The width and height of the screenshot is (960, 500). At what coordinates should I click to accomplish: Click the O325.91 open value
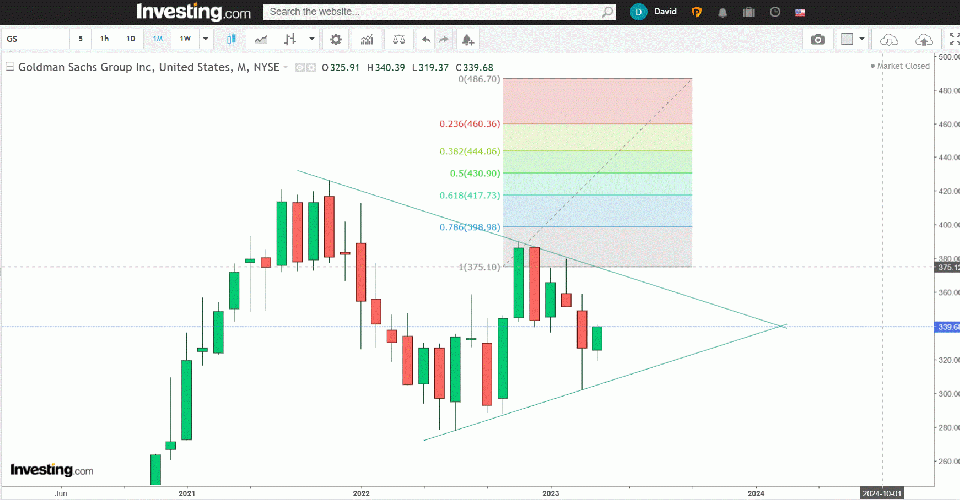340,68
